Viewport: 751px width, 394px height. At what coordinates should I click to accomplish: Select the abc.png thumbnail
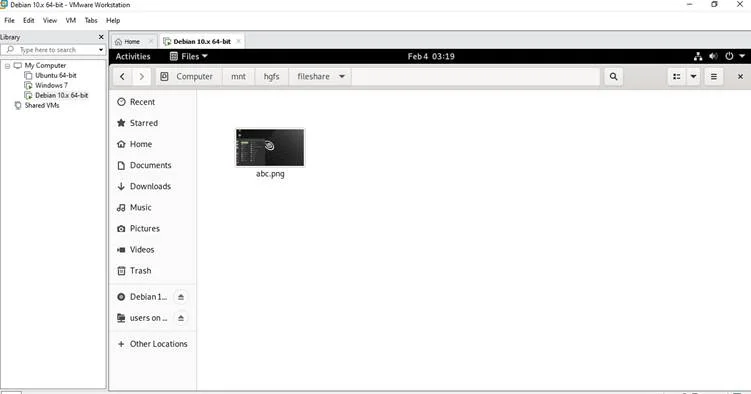pos(270,147)
